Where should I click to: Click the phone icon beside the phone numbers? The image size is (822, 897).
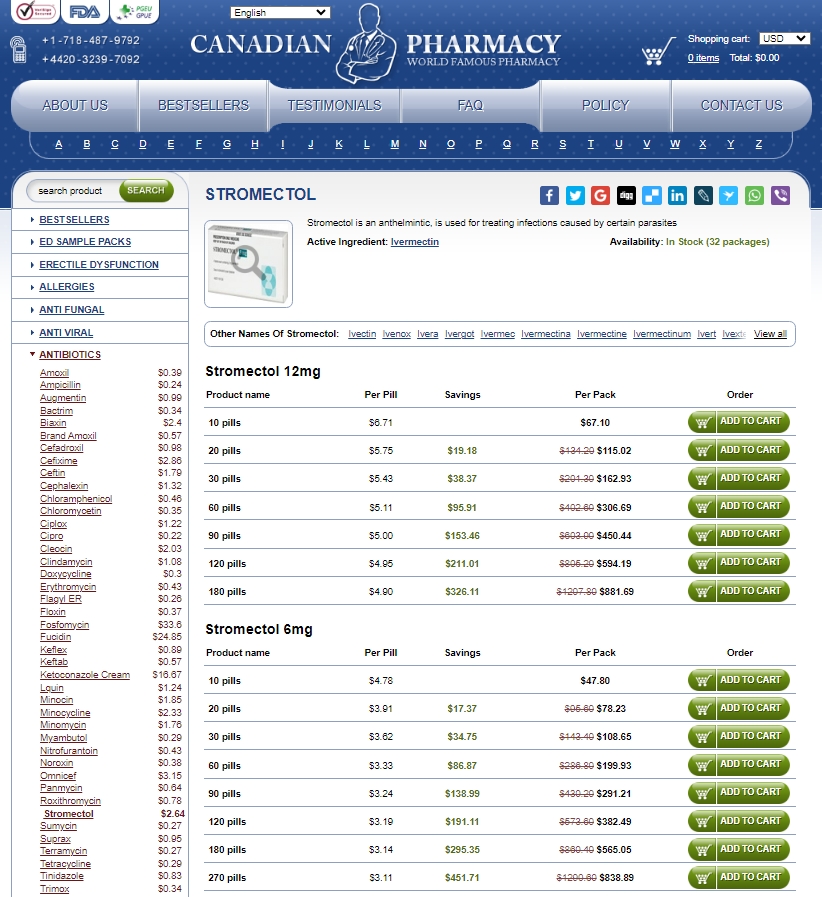tap(19, 49)
